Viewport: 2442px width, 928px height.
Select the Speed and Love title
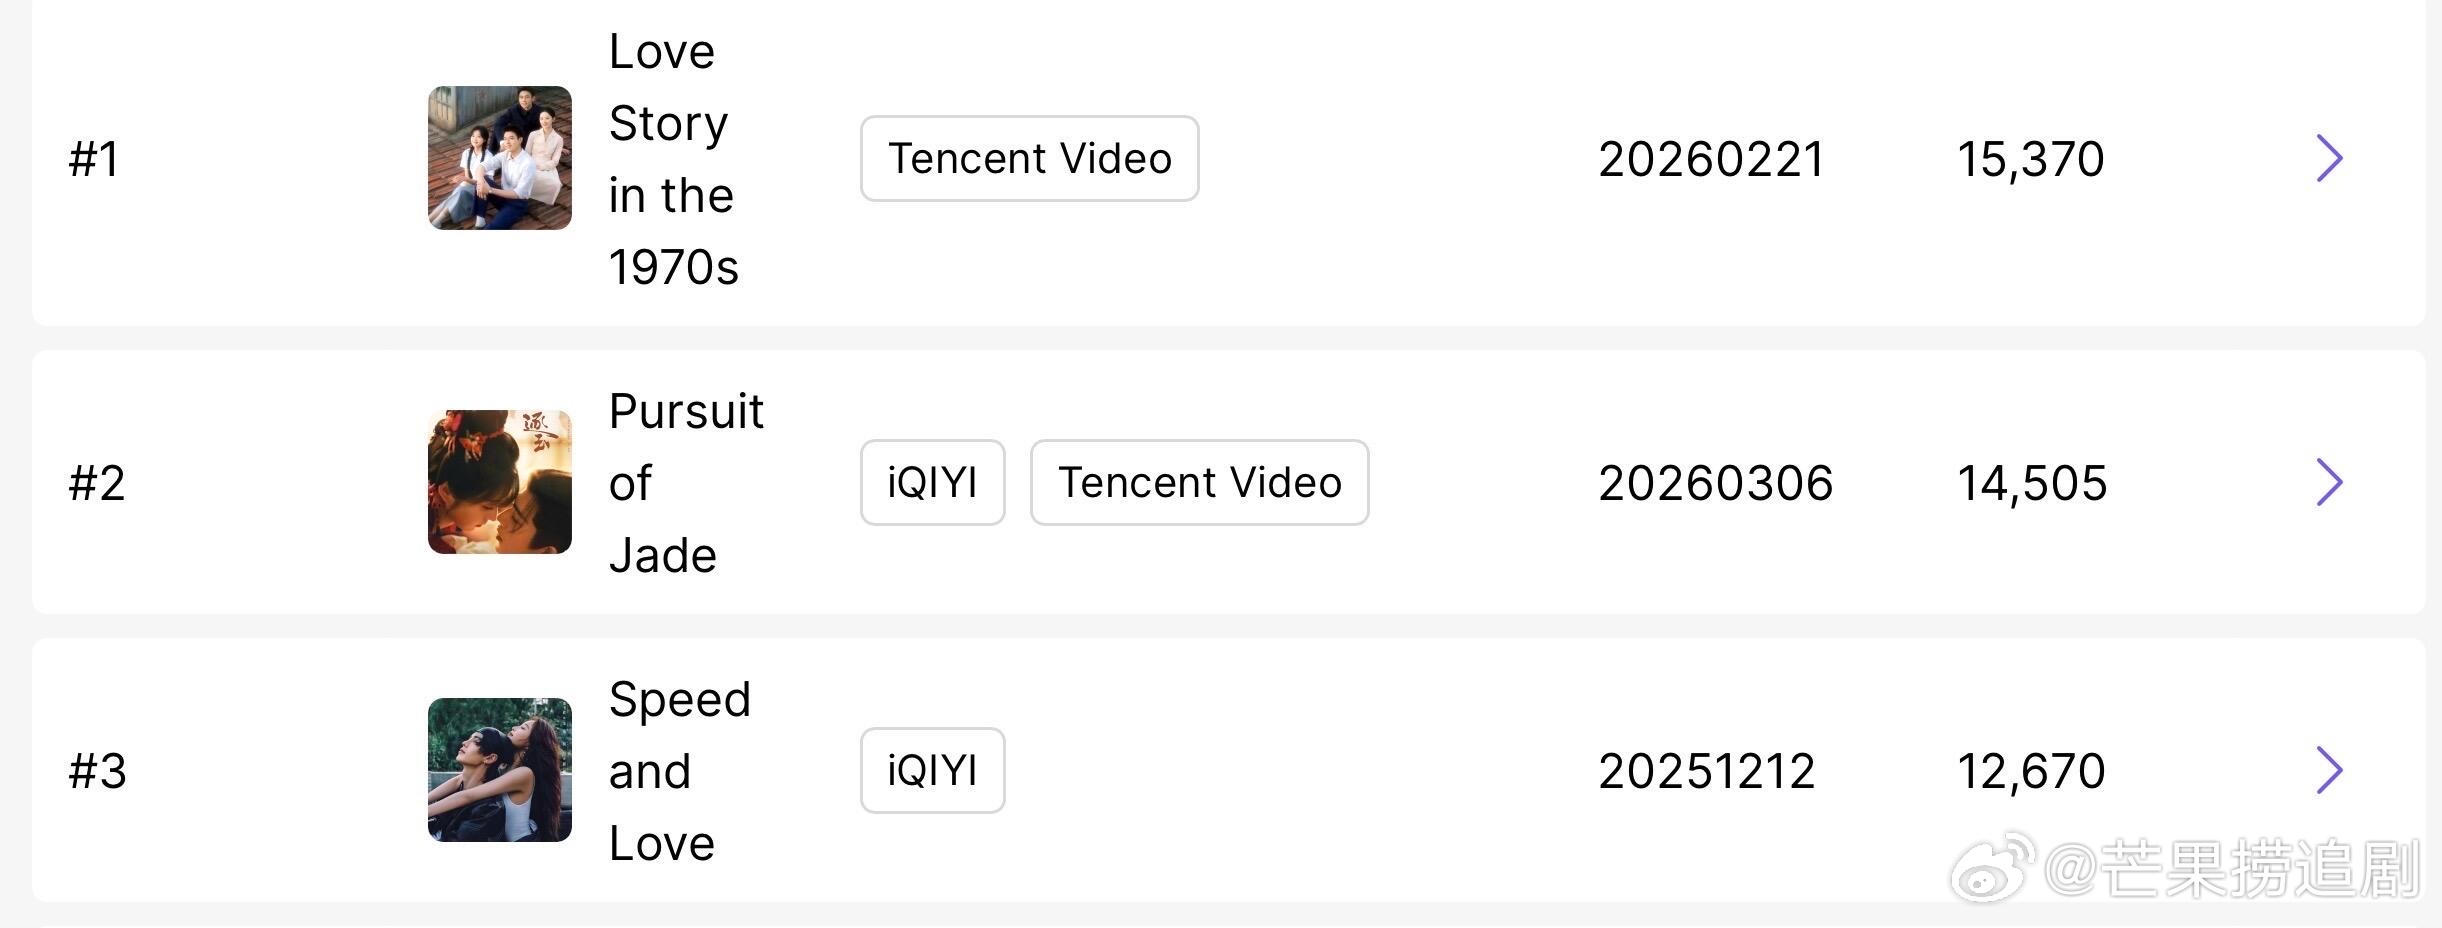679,770
